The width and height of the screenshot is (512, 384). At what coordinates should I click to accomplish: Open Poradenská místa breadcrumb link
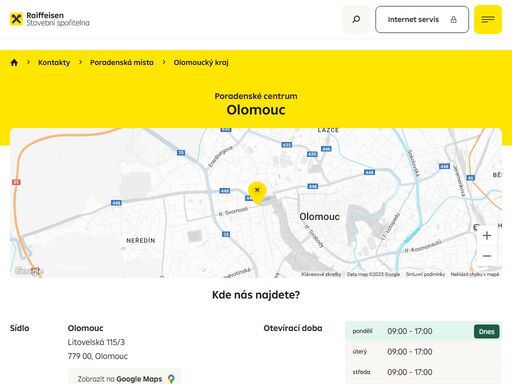click(x=122, y=62)
